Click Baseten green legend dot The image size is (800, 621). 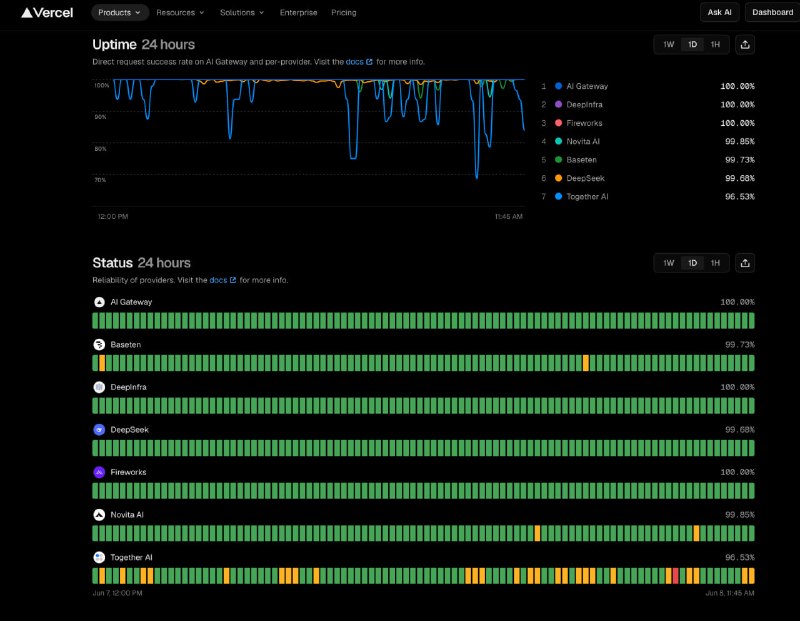(558, 160)
